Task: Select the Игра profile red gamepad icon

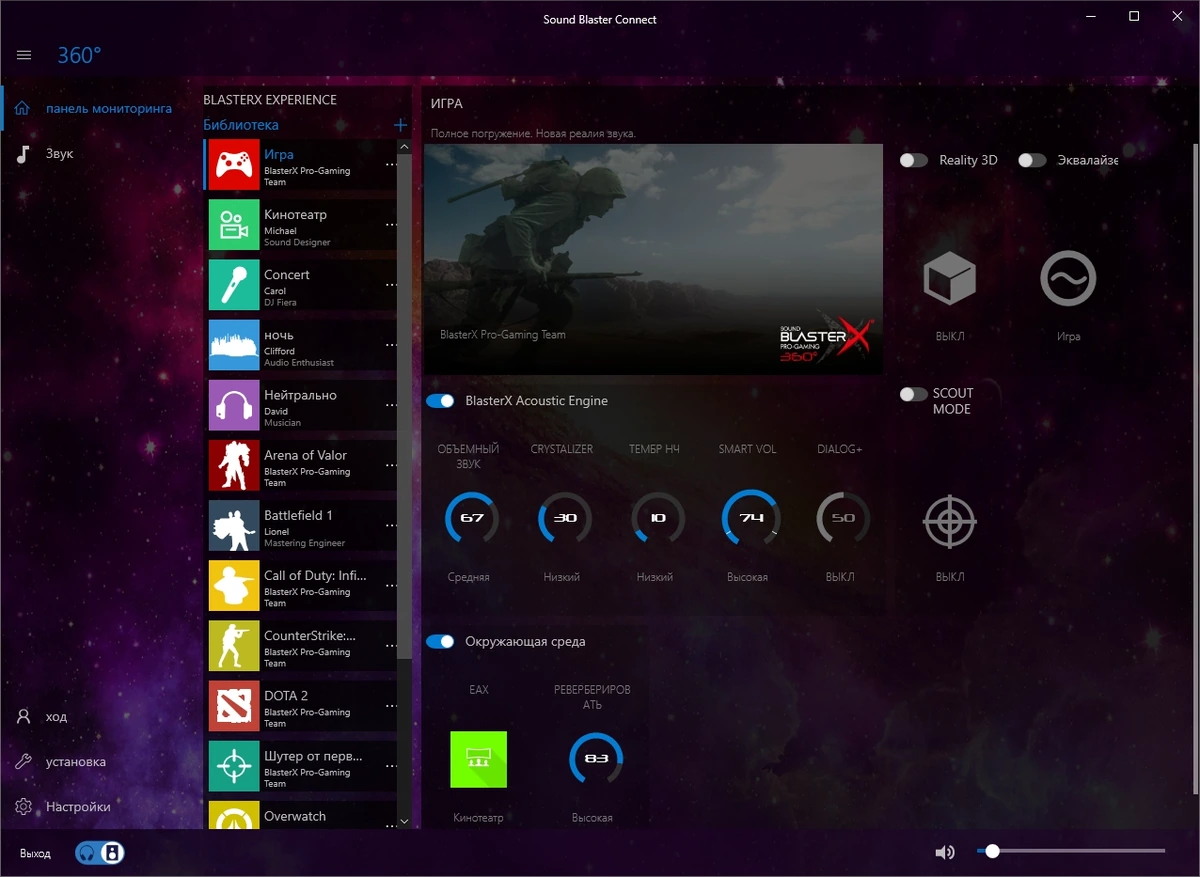Action: point(234,165)
